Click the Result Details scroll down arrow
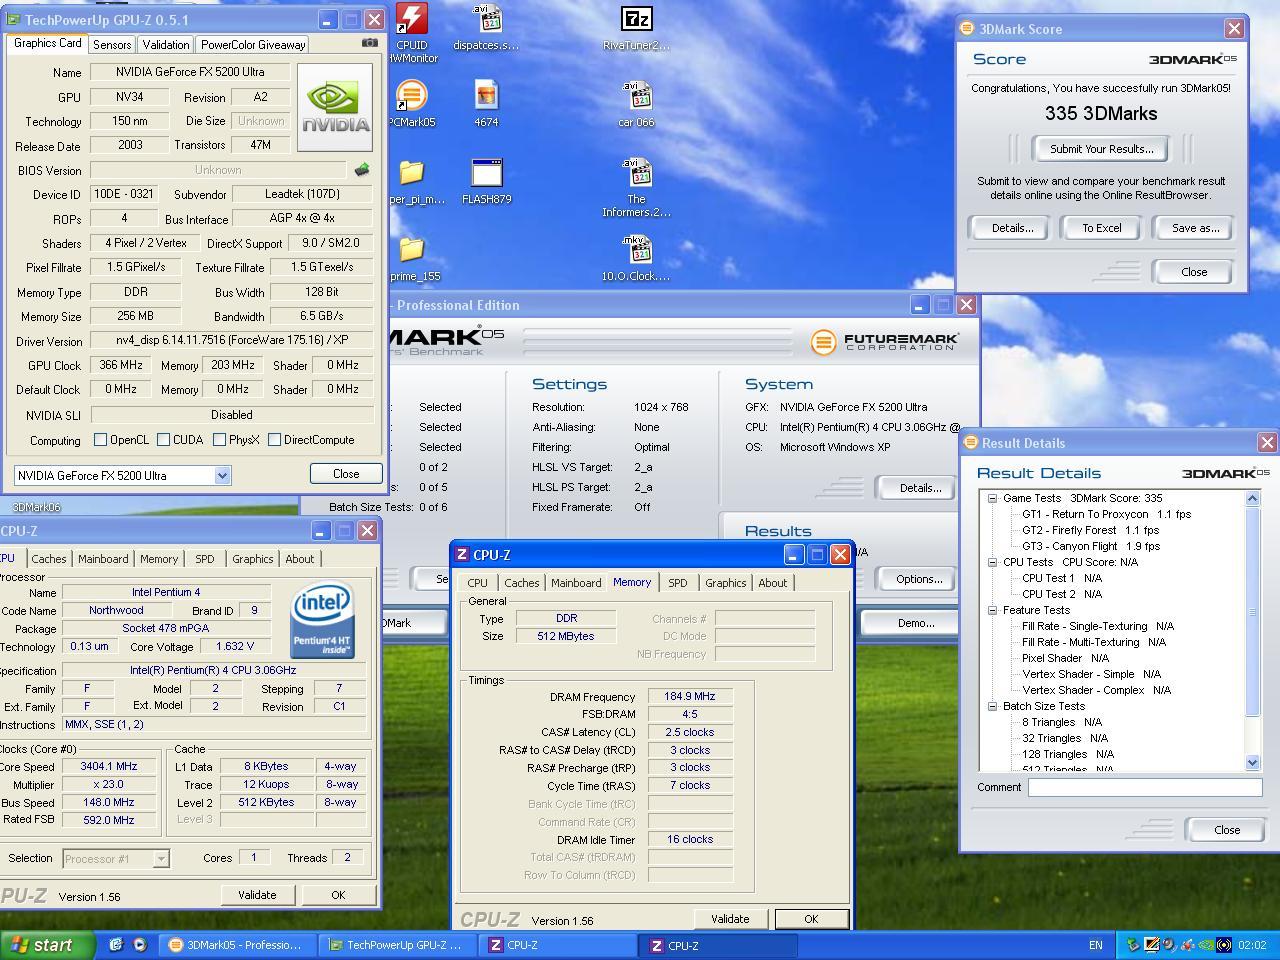This screenshot has height=960, width=1280. pos(1253,763)
